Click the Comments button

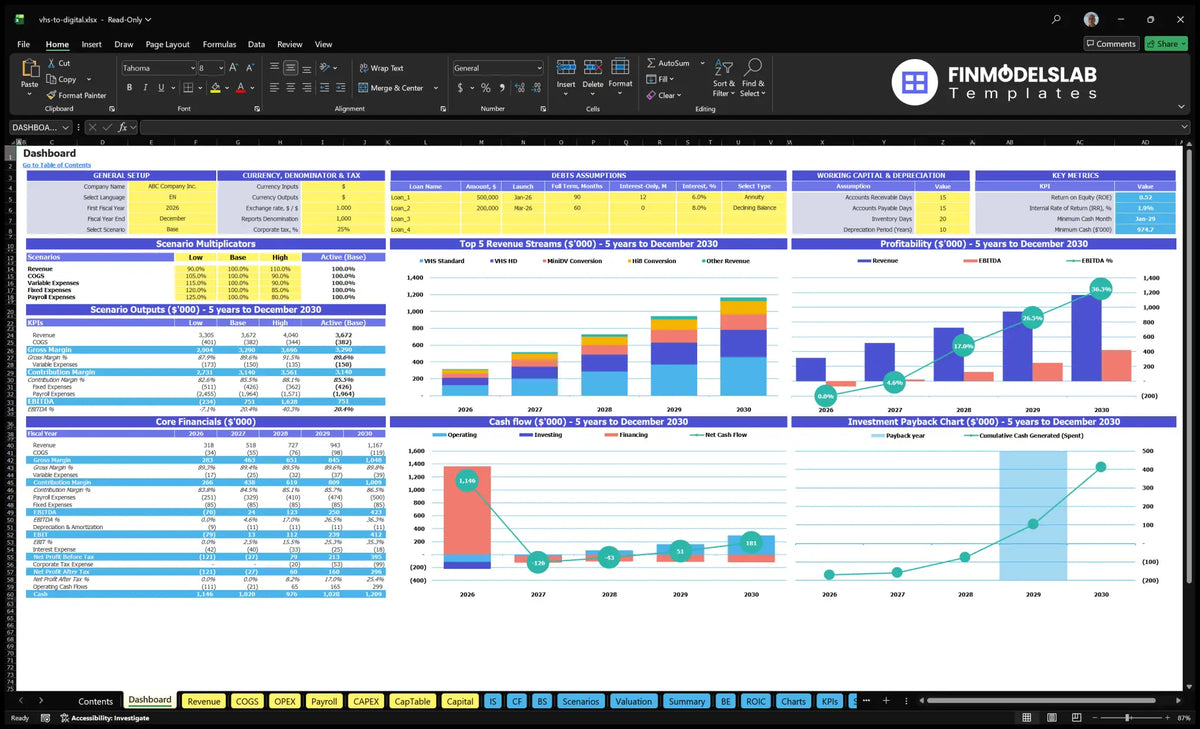[x=1111, y=44]
